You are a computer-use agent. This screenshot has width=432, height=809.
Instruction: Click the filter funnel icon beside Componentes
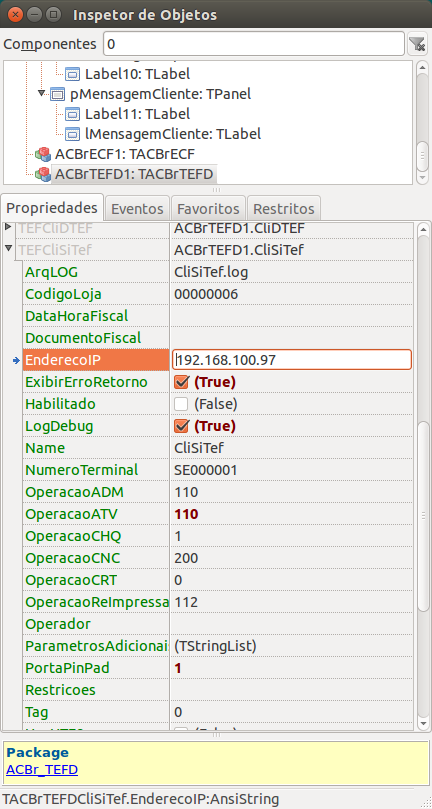(417, 44)
